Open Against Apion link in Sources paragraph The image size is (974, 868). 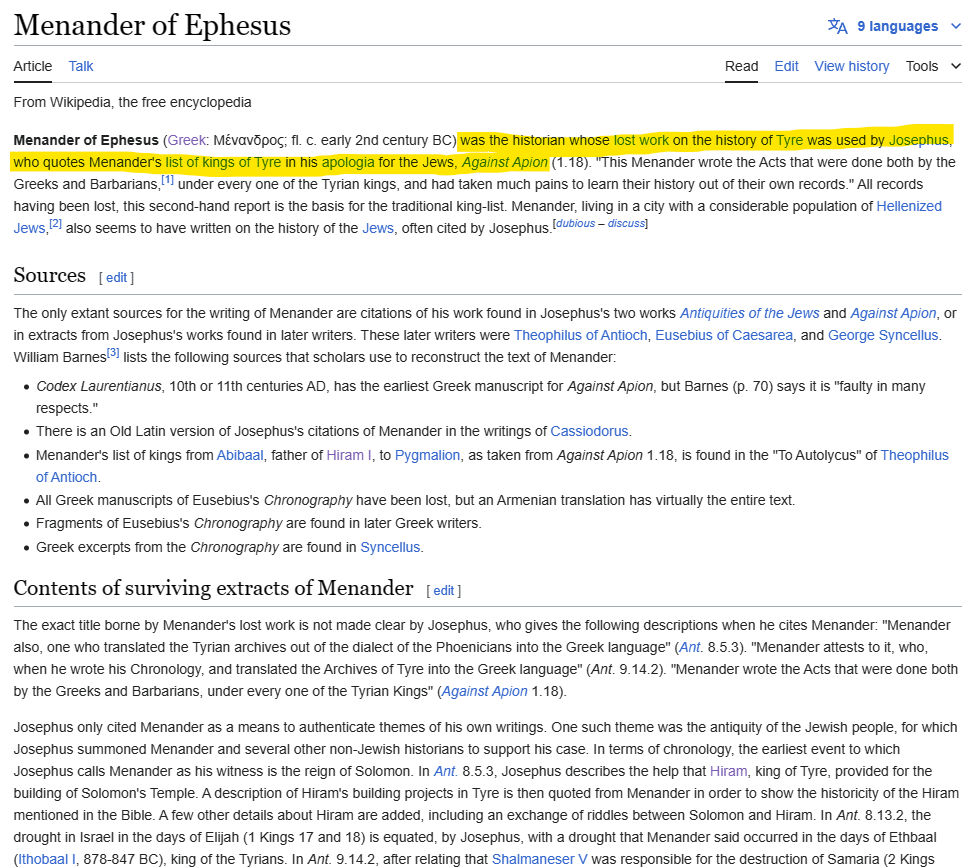[893, 313]
